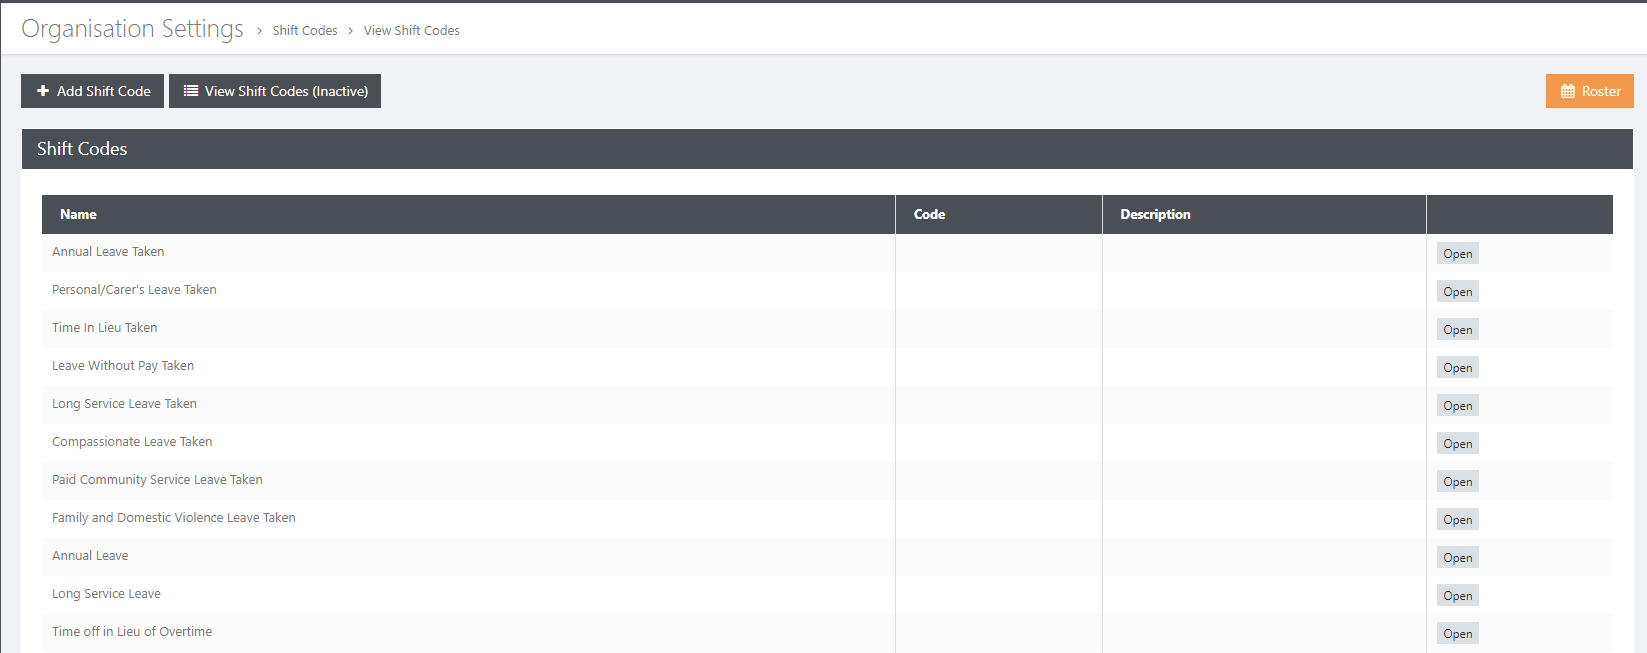Click the Add Shift Code button

coord(92,91)
